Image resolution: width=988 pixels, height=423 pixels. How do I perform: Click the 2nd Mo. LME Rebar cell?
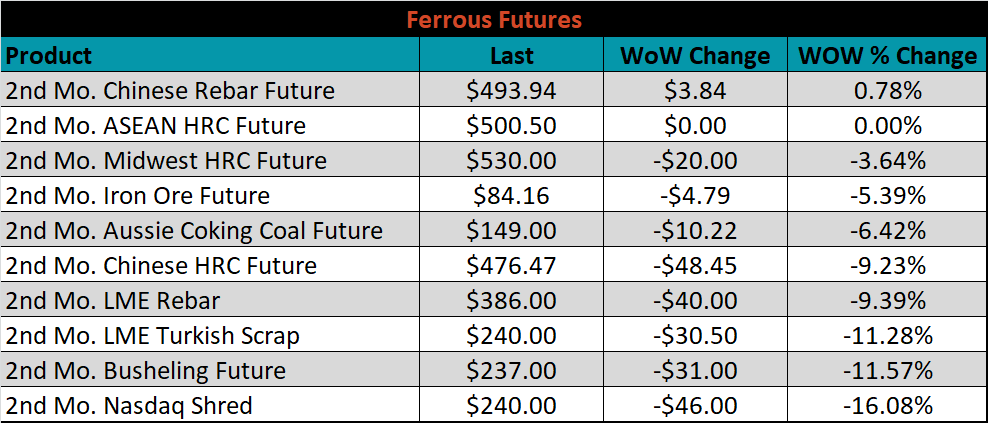[x=210, y=299]
